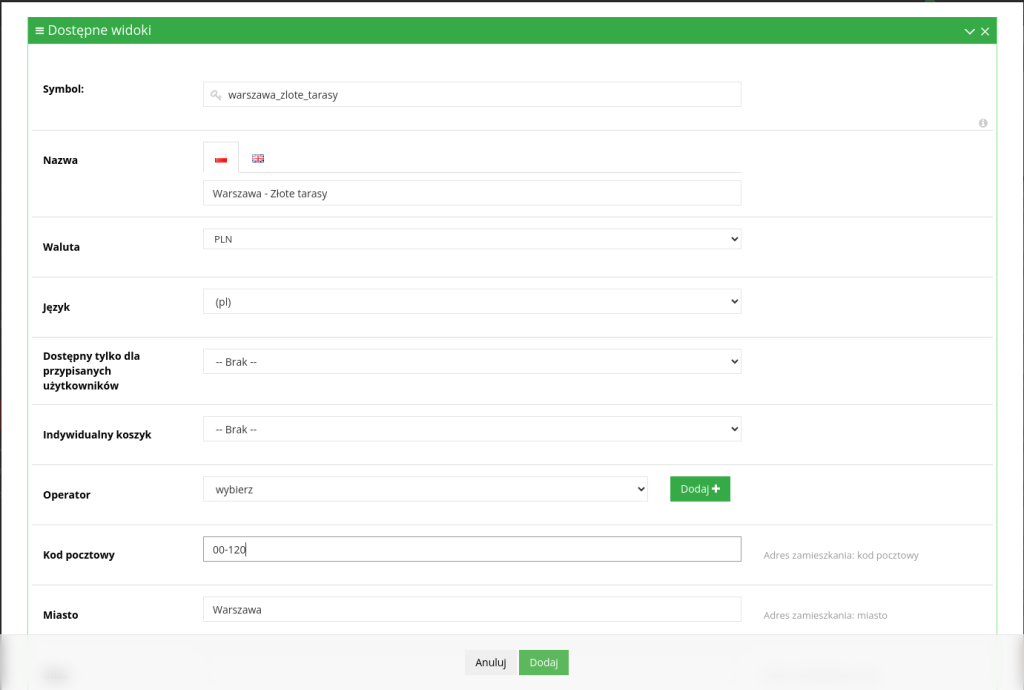Collapse the panel using the header chevron
This screenshot has width=1024, height=690.
(969, 32)
